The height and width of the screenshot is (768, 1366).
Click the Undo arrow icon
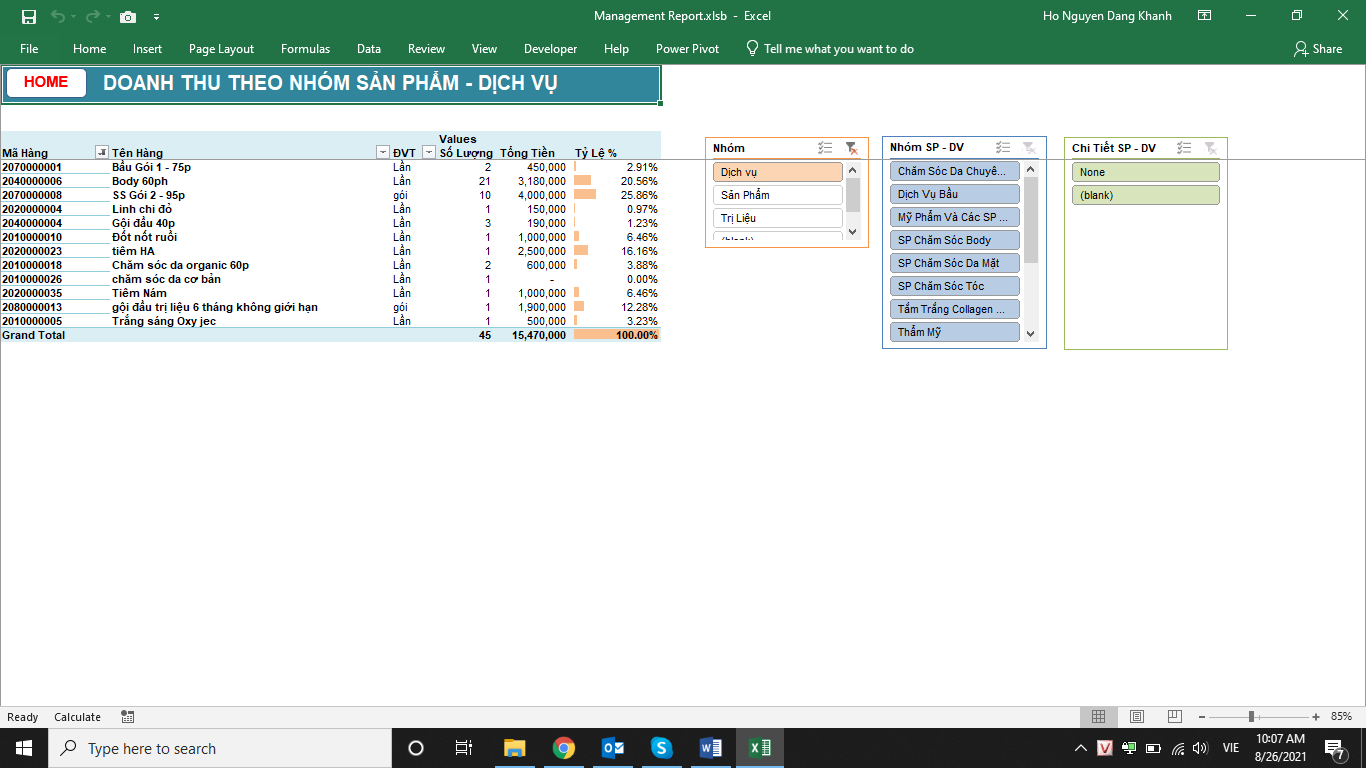tap(57, 17)
